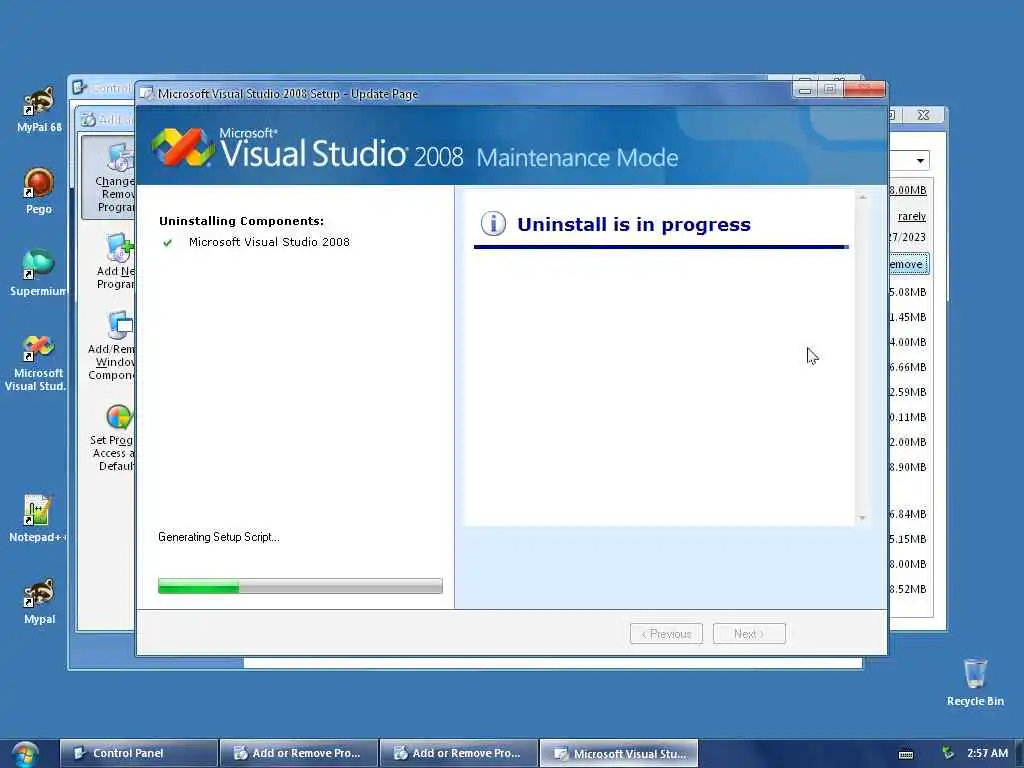Minimize the Visual Studio 2008 Setup window

(805, 89)
